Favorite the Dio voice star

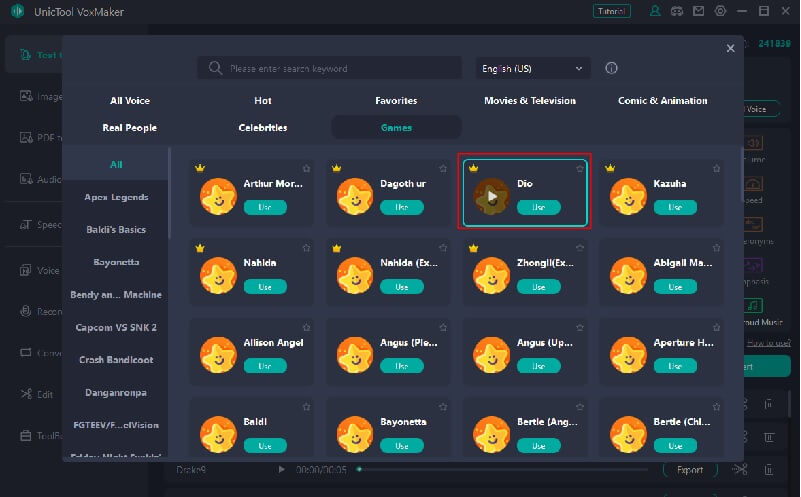(x=579, y=168)
